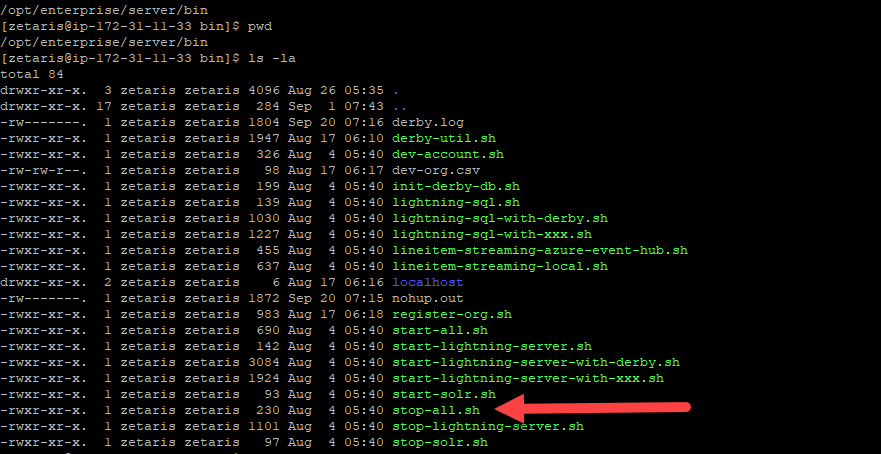881x454 pixels.
Task: Click the size value 1101 for stop-lightning-server.sh
Action: pyautogui.click(x=264, y=426)
